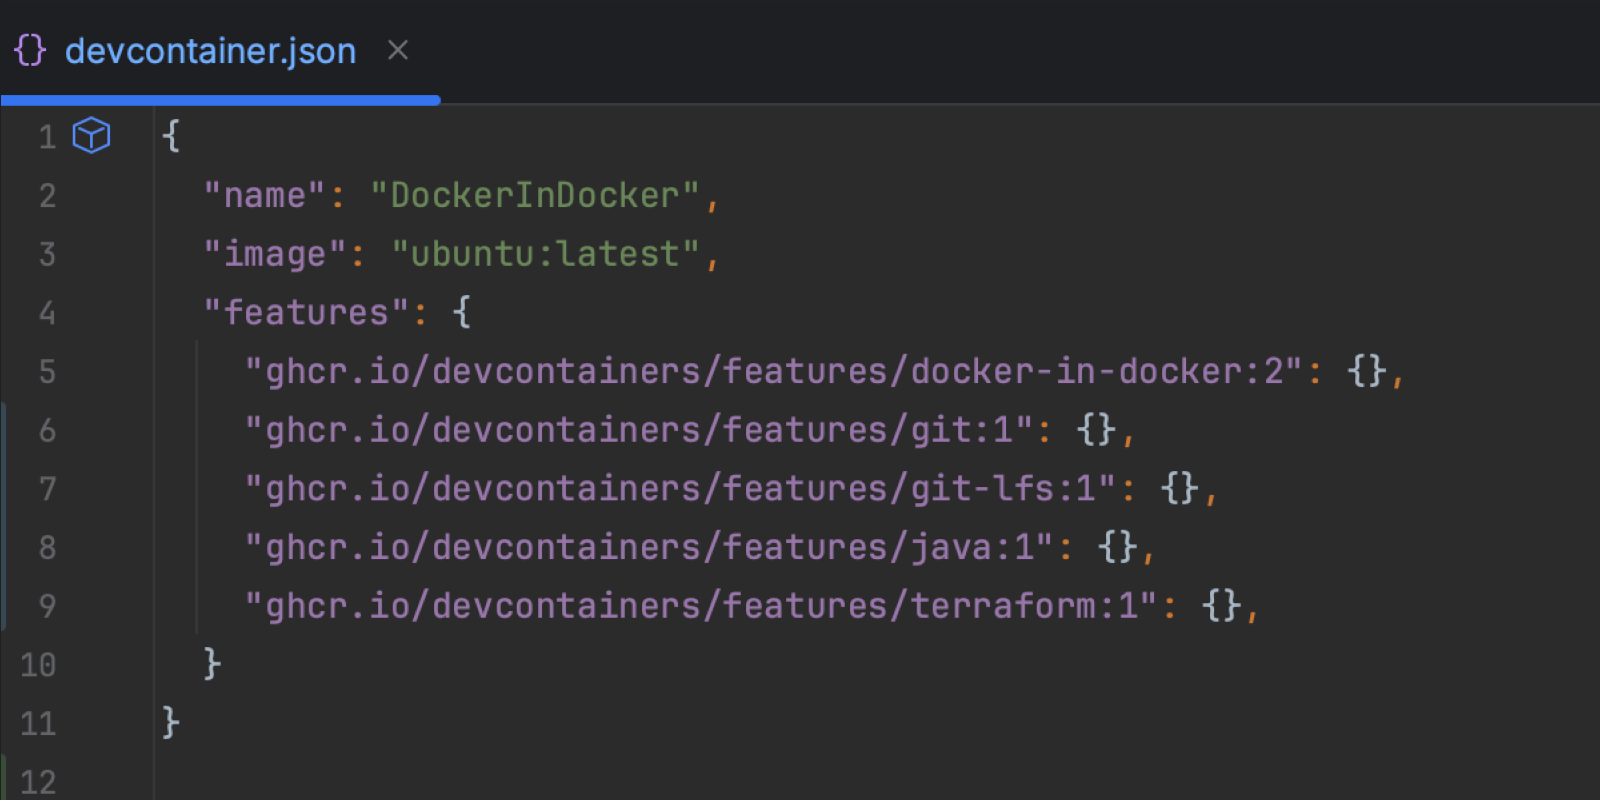
Task: Click the JSON braces file icon in tab
Action: [30, 50]
